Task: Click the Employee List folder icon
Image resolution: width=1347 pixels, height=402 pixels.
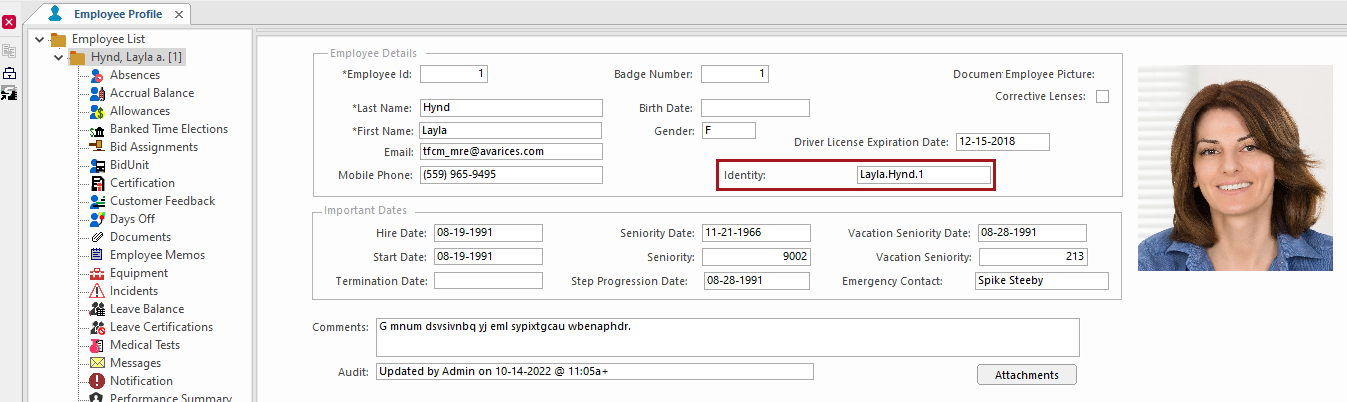Action: pyautogui.click(x=58, y=39)
